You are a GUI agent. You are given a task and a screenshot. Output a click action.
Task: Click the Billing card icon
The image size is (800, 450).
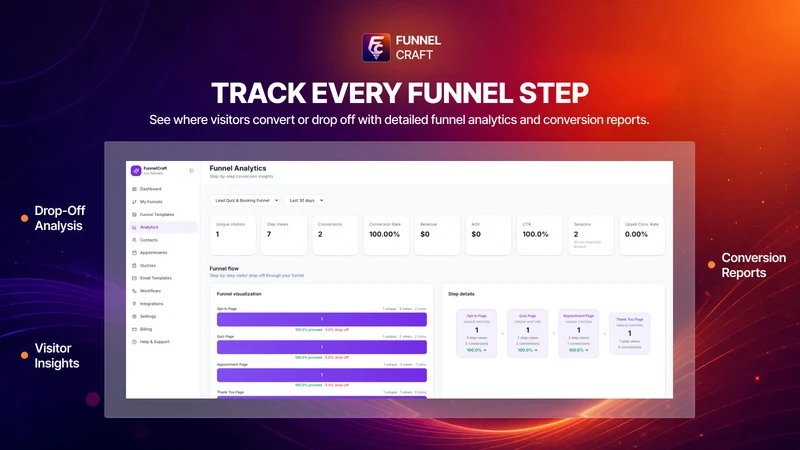coord(134,329)
